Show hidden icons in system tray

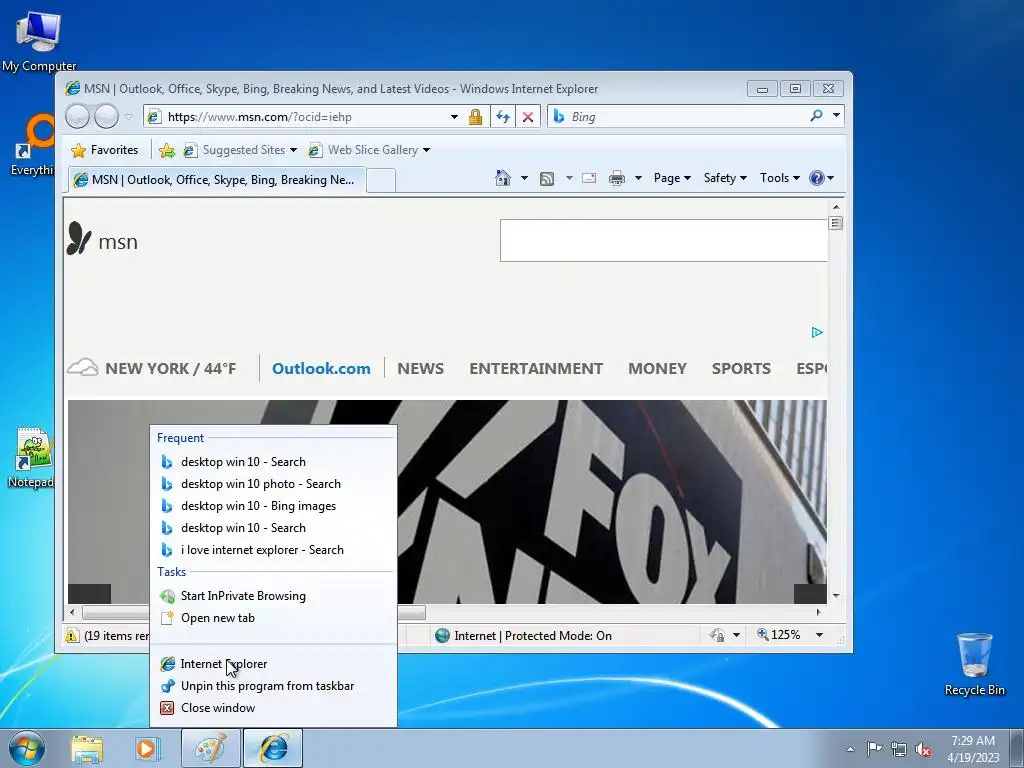click(x=850, y=749)
